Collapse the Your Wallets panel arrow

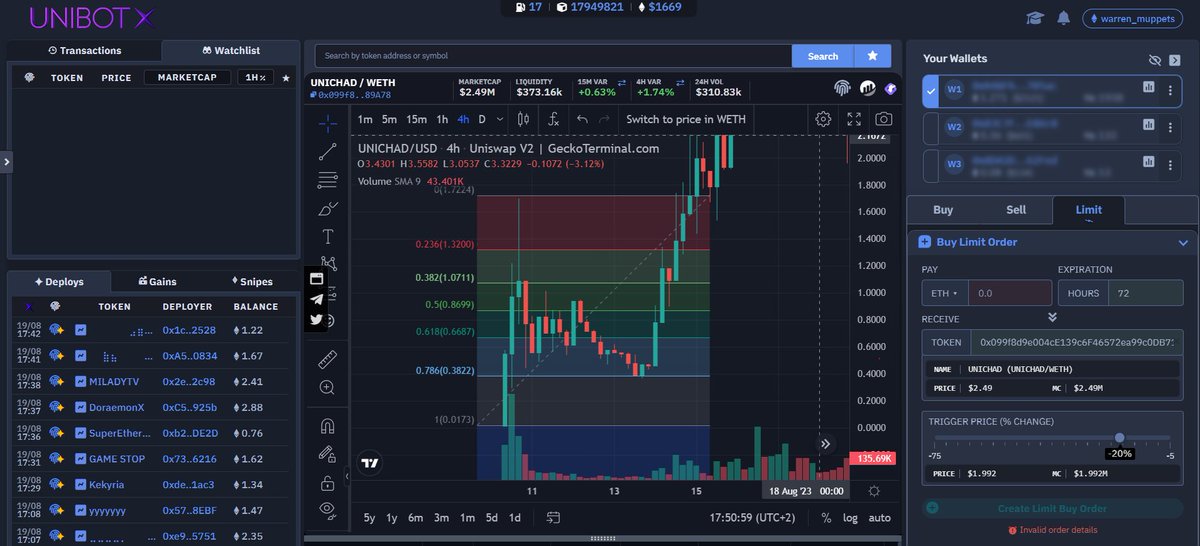coord(1176,60)
